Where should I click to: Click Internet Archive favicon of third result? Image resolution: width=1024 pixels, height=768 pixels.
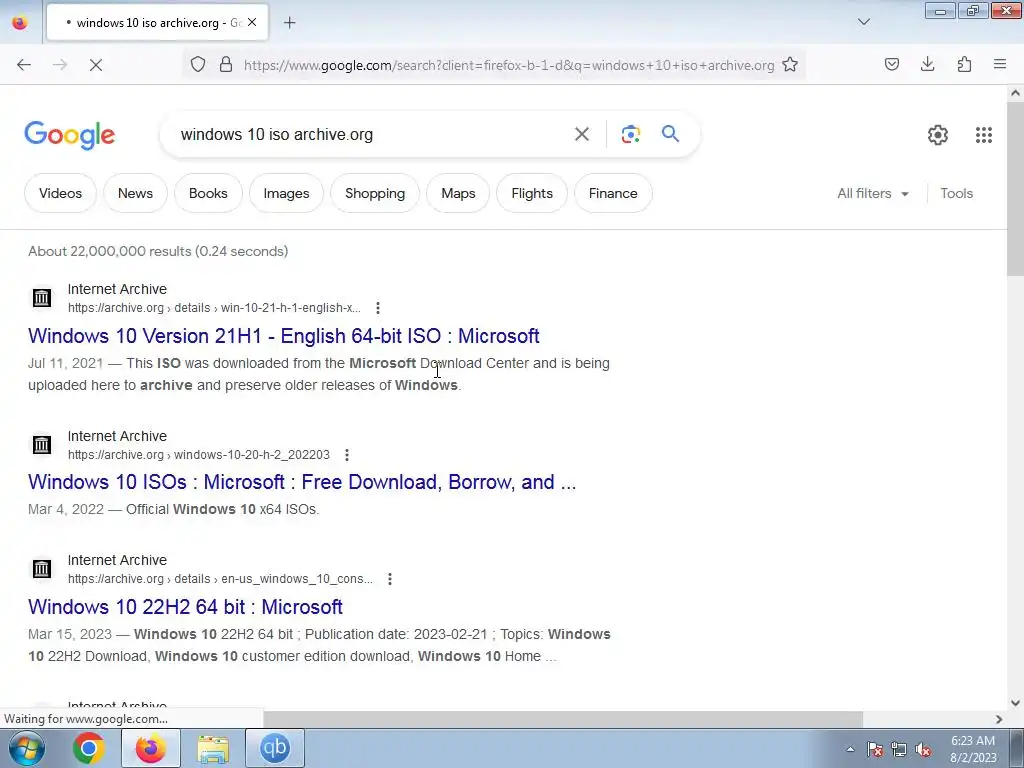(42, 569)
